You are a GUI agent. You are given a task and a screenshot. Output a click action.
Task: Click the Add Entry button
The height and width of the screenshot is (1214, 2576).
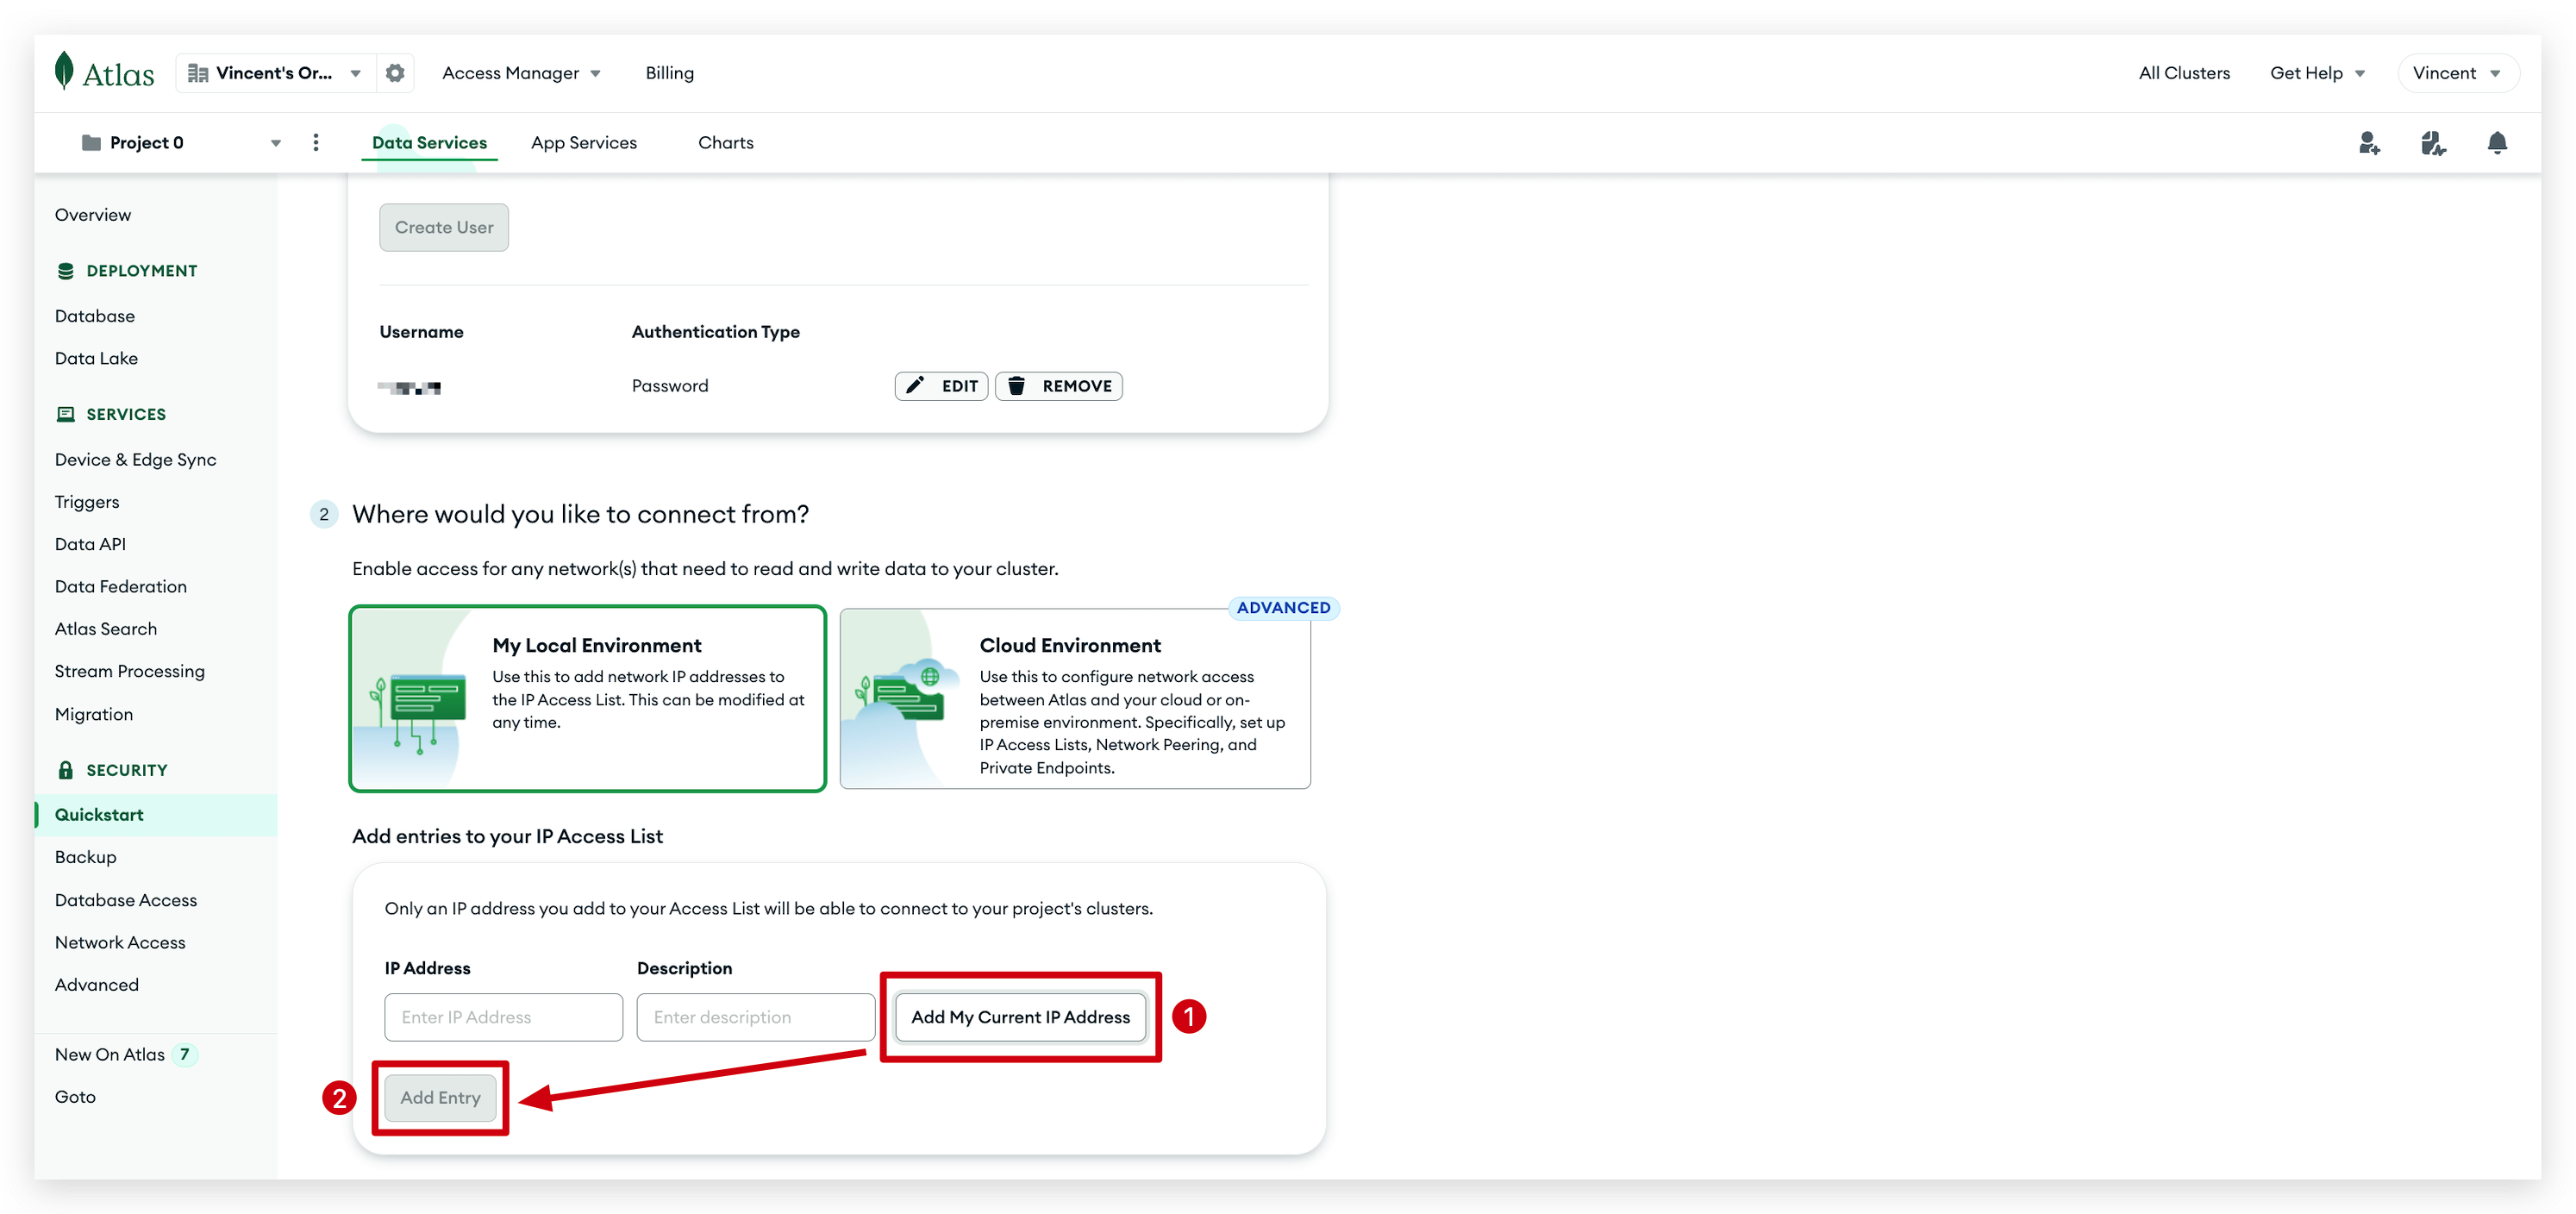[440, 1097]
